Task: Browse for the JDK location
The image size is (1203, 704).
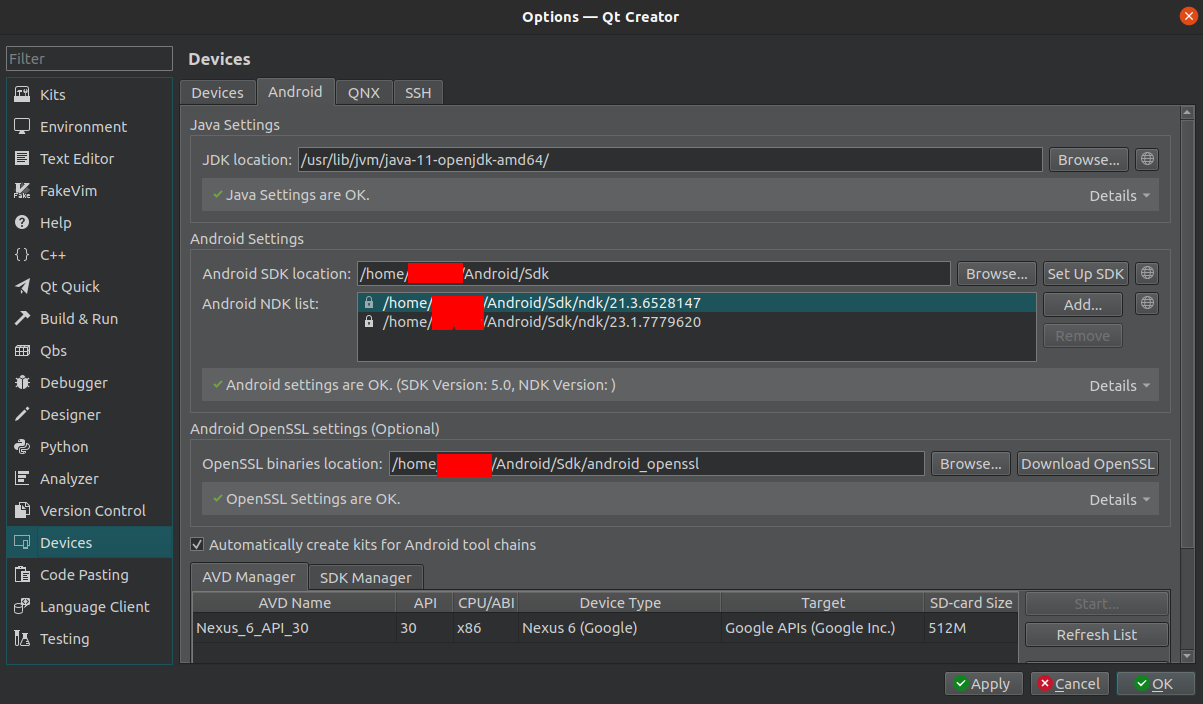Action: (x=1089, y=159)
